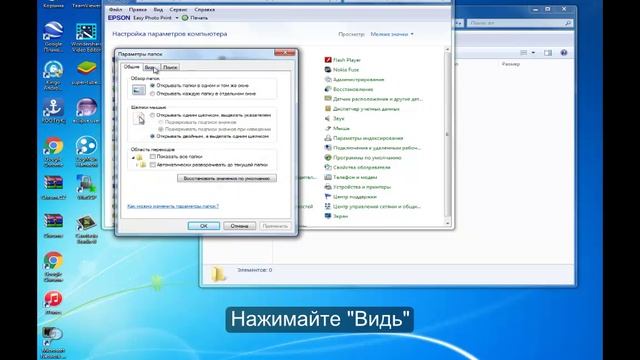Click the help icon in Explorer window
The width and height of the screenshot is (640, 360).
564,53
